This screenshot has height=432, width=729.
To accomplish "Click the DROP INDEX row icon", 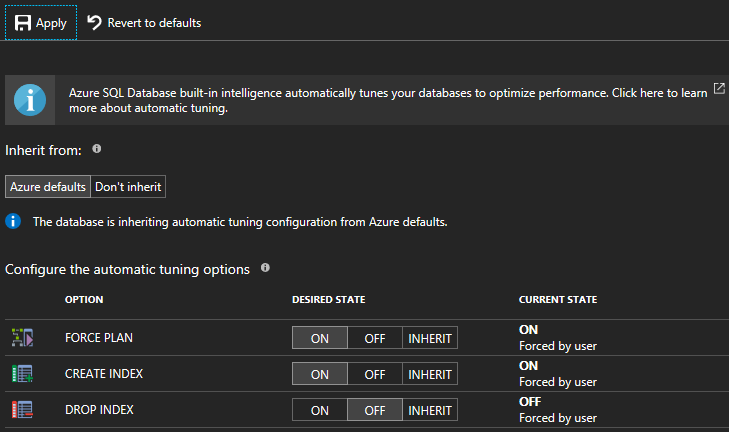I will [x=22, y=409].
